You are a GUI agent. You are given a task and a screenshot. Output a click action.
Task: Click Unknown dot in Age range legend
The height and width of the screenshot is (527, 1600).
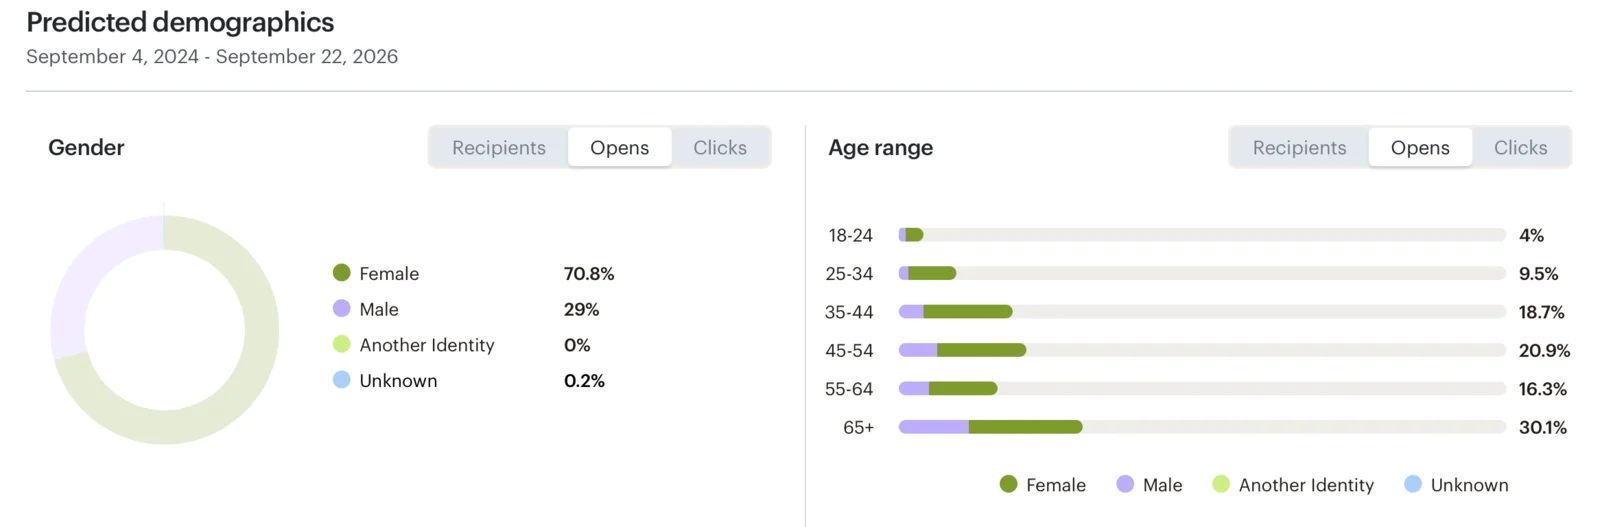pos(1413,484)
